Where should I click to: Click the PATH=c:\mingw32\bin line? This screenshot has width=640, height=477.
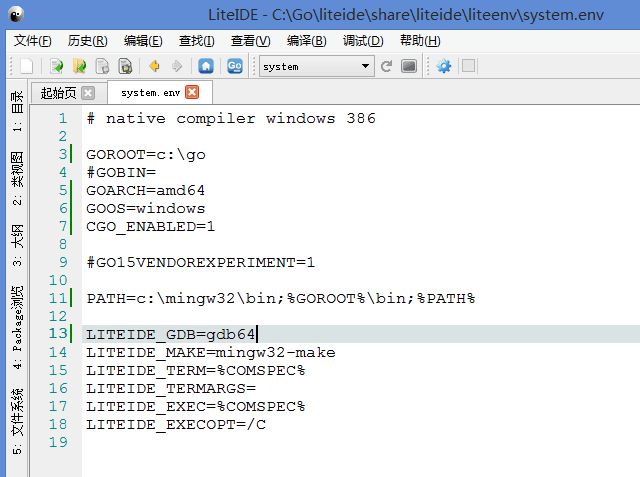pos(281,299)
